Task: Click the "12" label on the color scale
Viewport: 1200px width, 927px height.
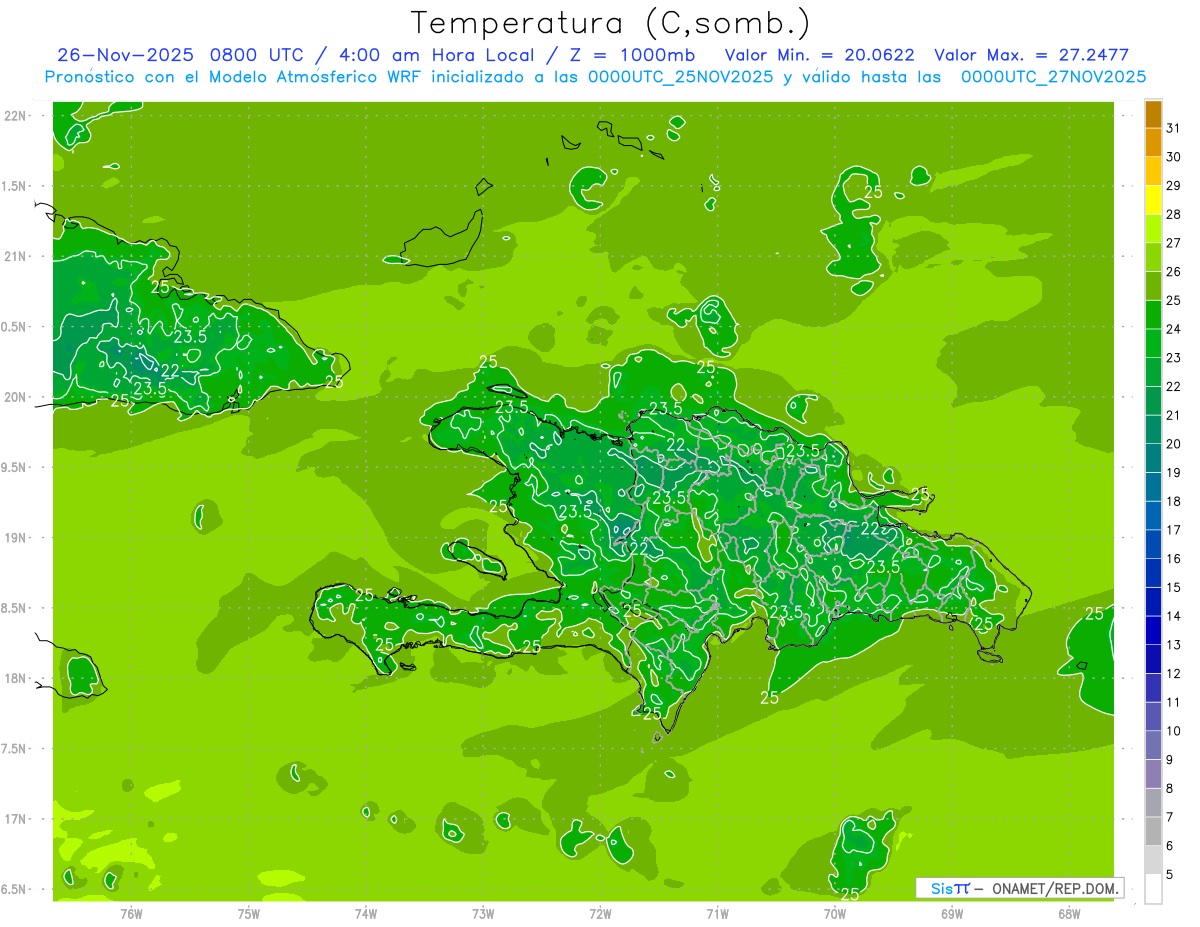Action: click(x=1174, y=674)
